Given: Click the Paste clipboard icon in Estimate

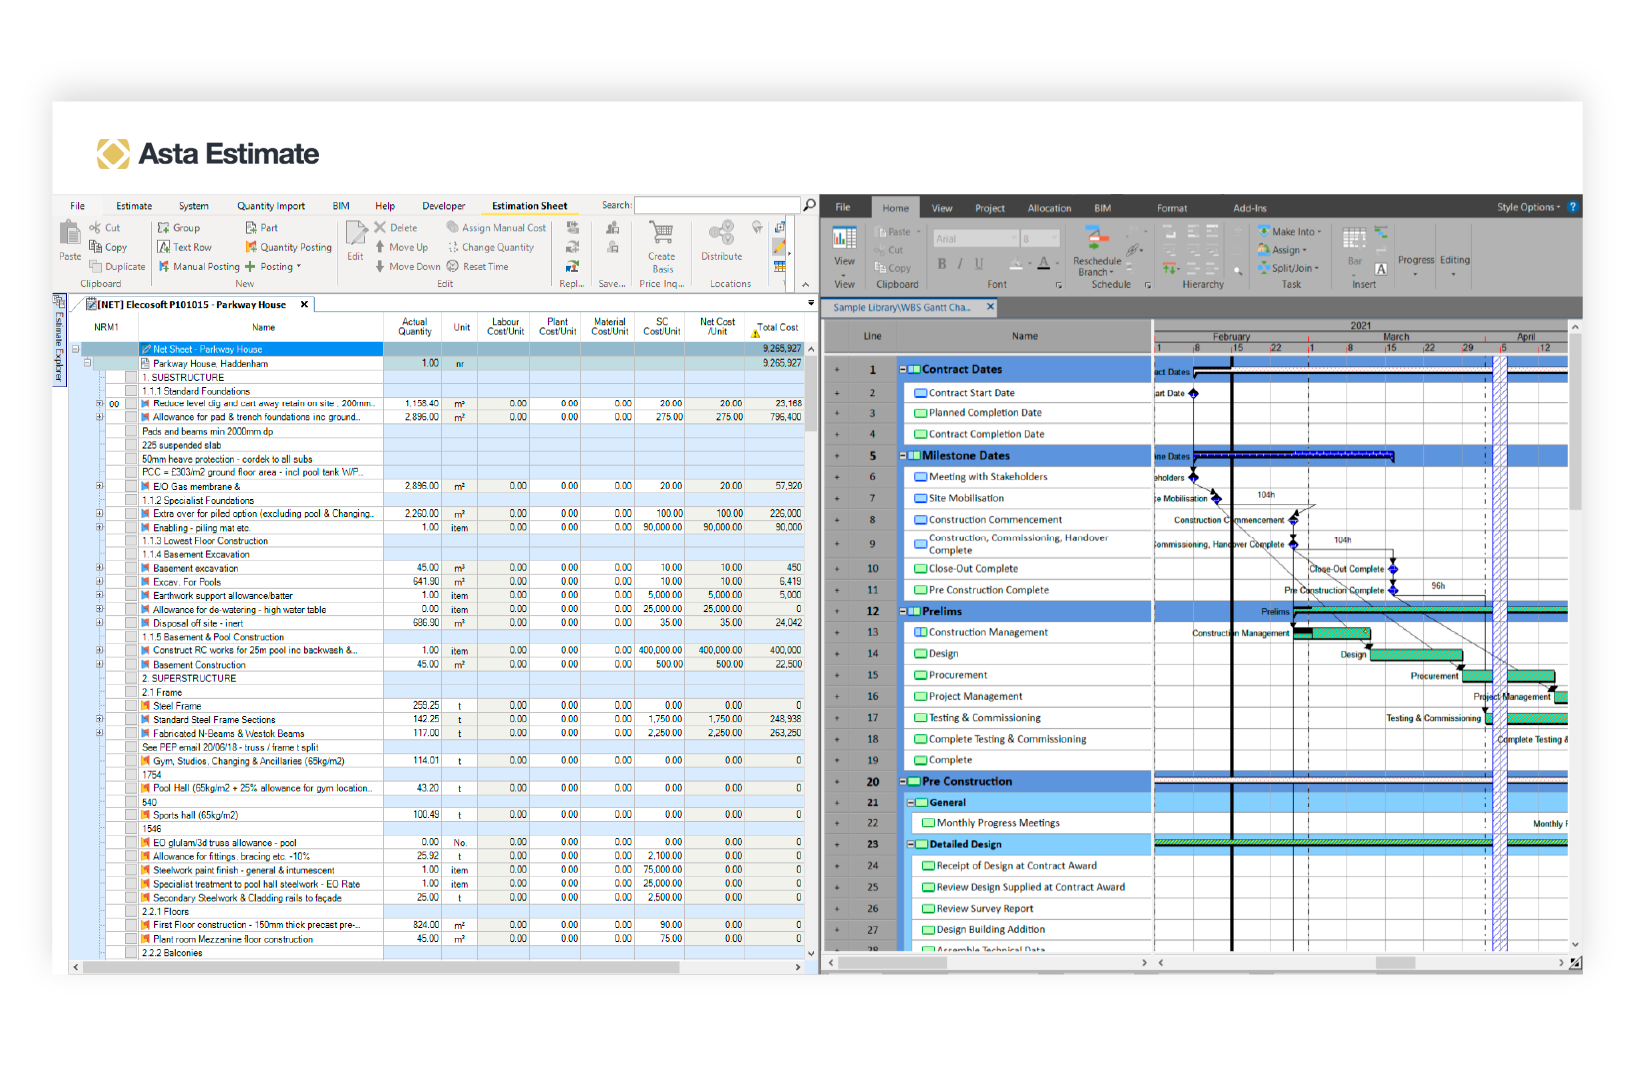Looking at the screenshot, I should pyautogui.click(x=70, y=234).
